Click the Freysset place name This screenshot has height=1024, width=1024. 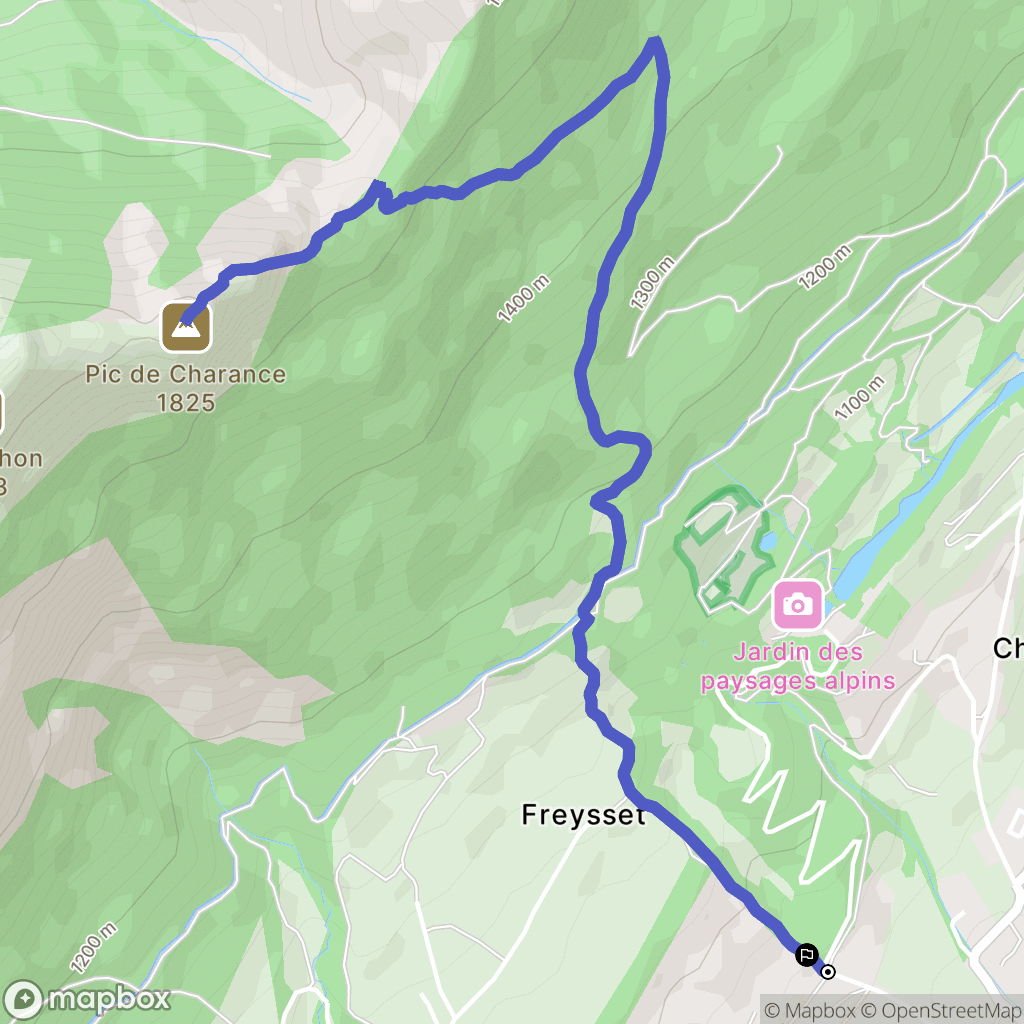[x=584, y=814]
